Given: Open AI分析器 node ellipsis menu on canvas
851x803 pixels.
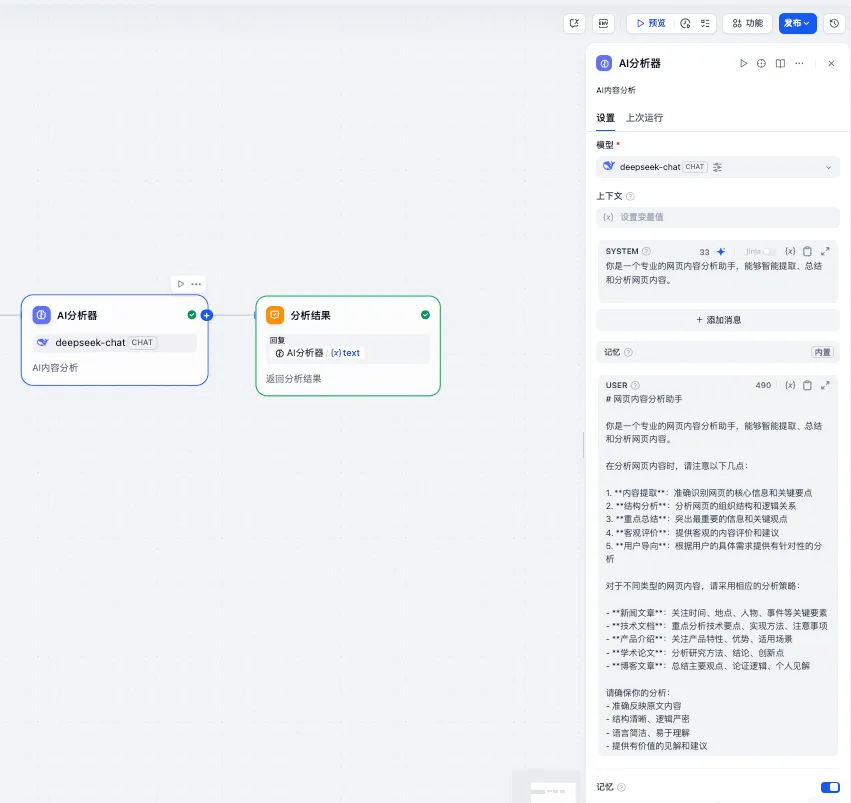Looking at the screenshot, I should 196,284.
